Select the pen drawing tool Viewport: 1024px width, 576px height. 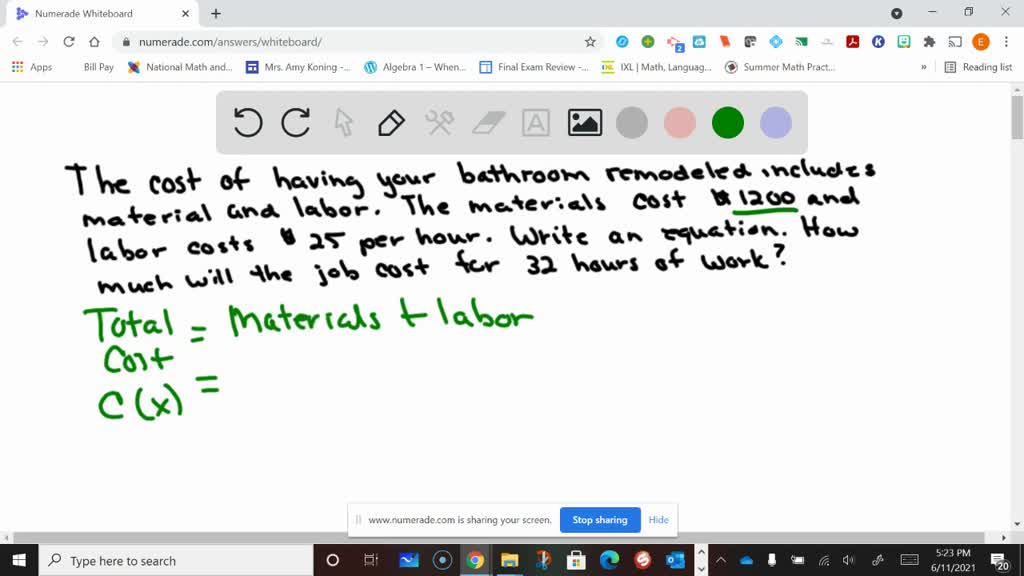click(391, 123)
